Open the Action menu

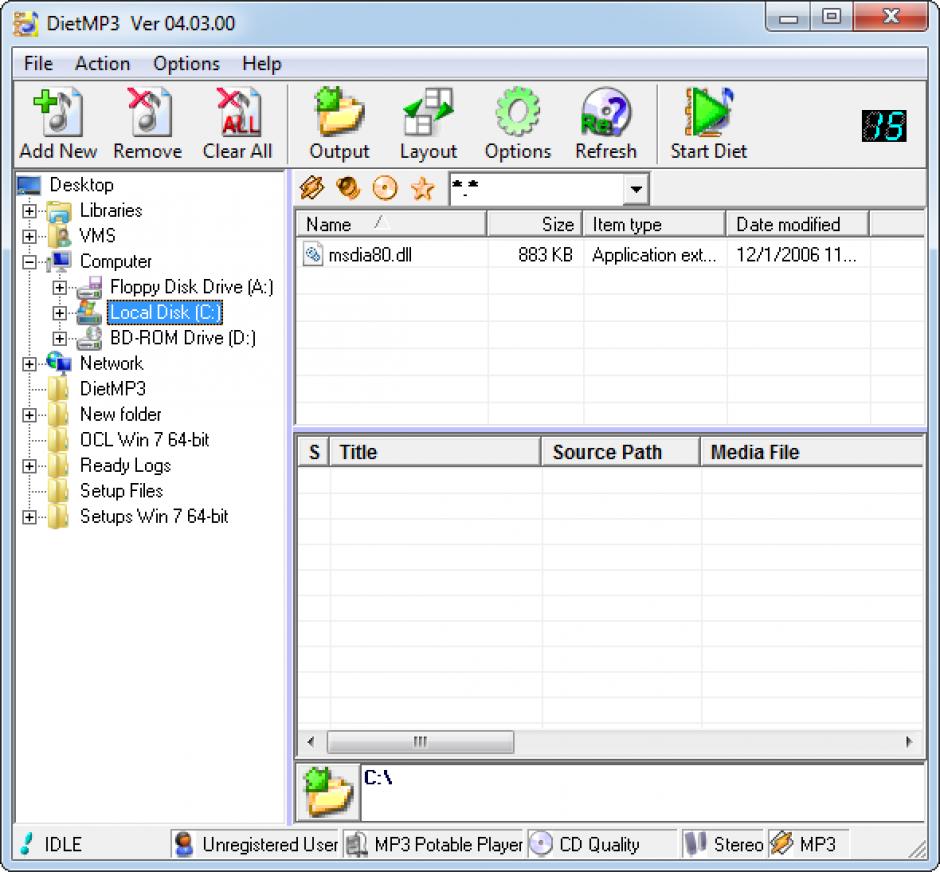(x=103, y=63)
